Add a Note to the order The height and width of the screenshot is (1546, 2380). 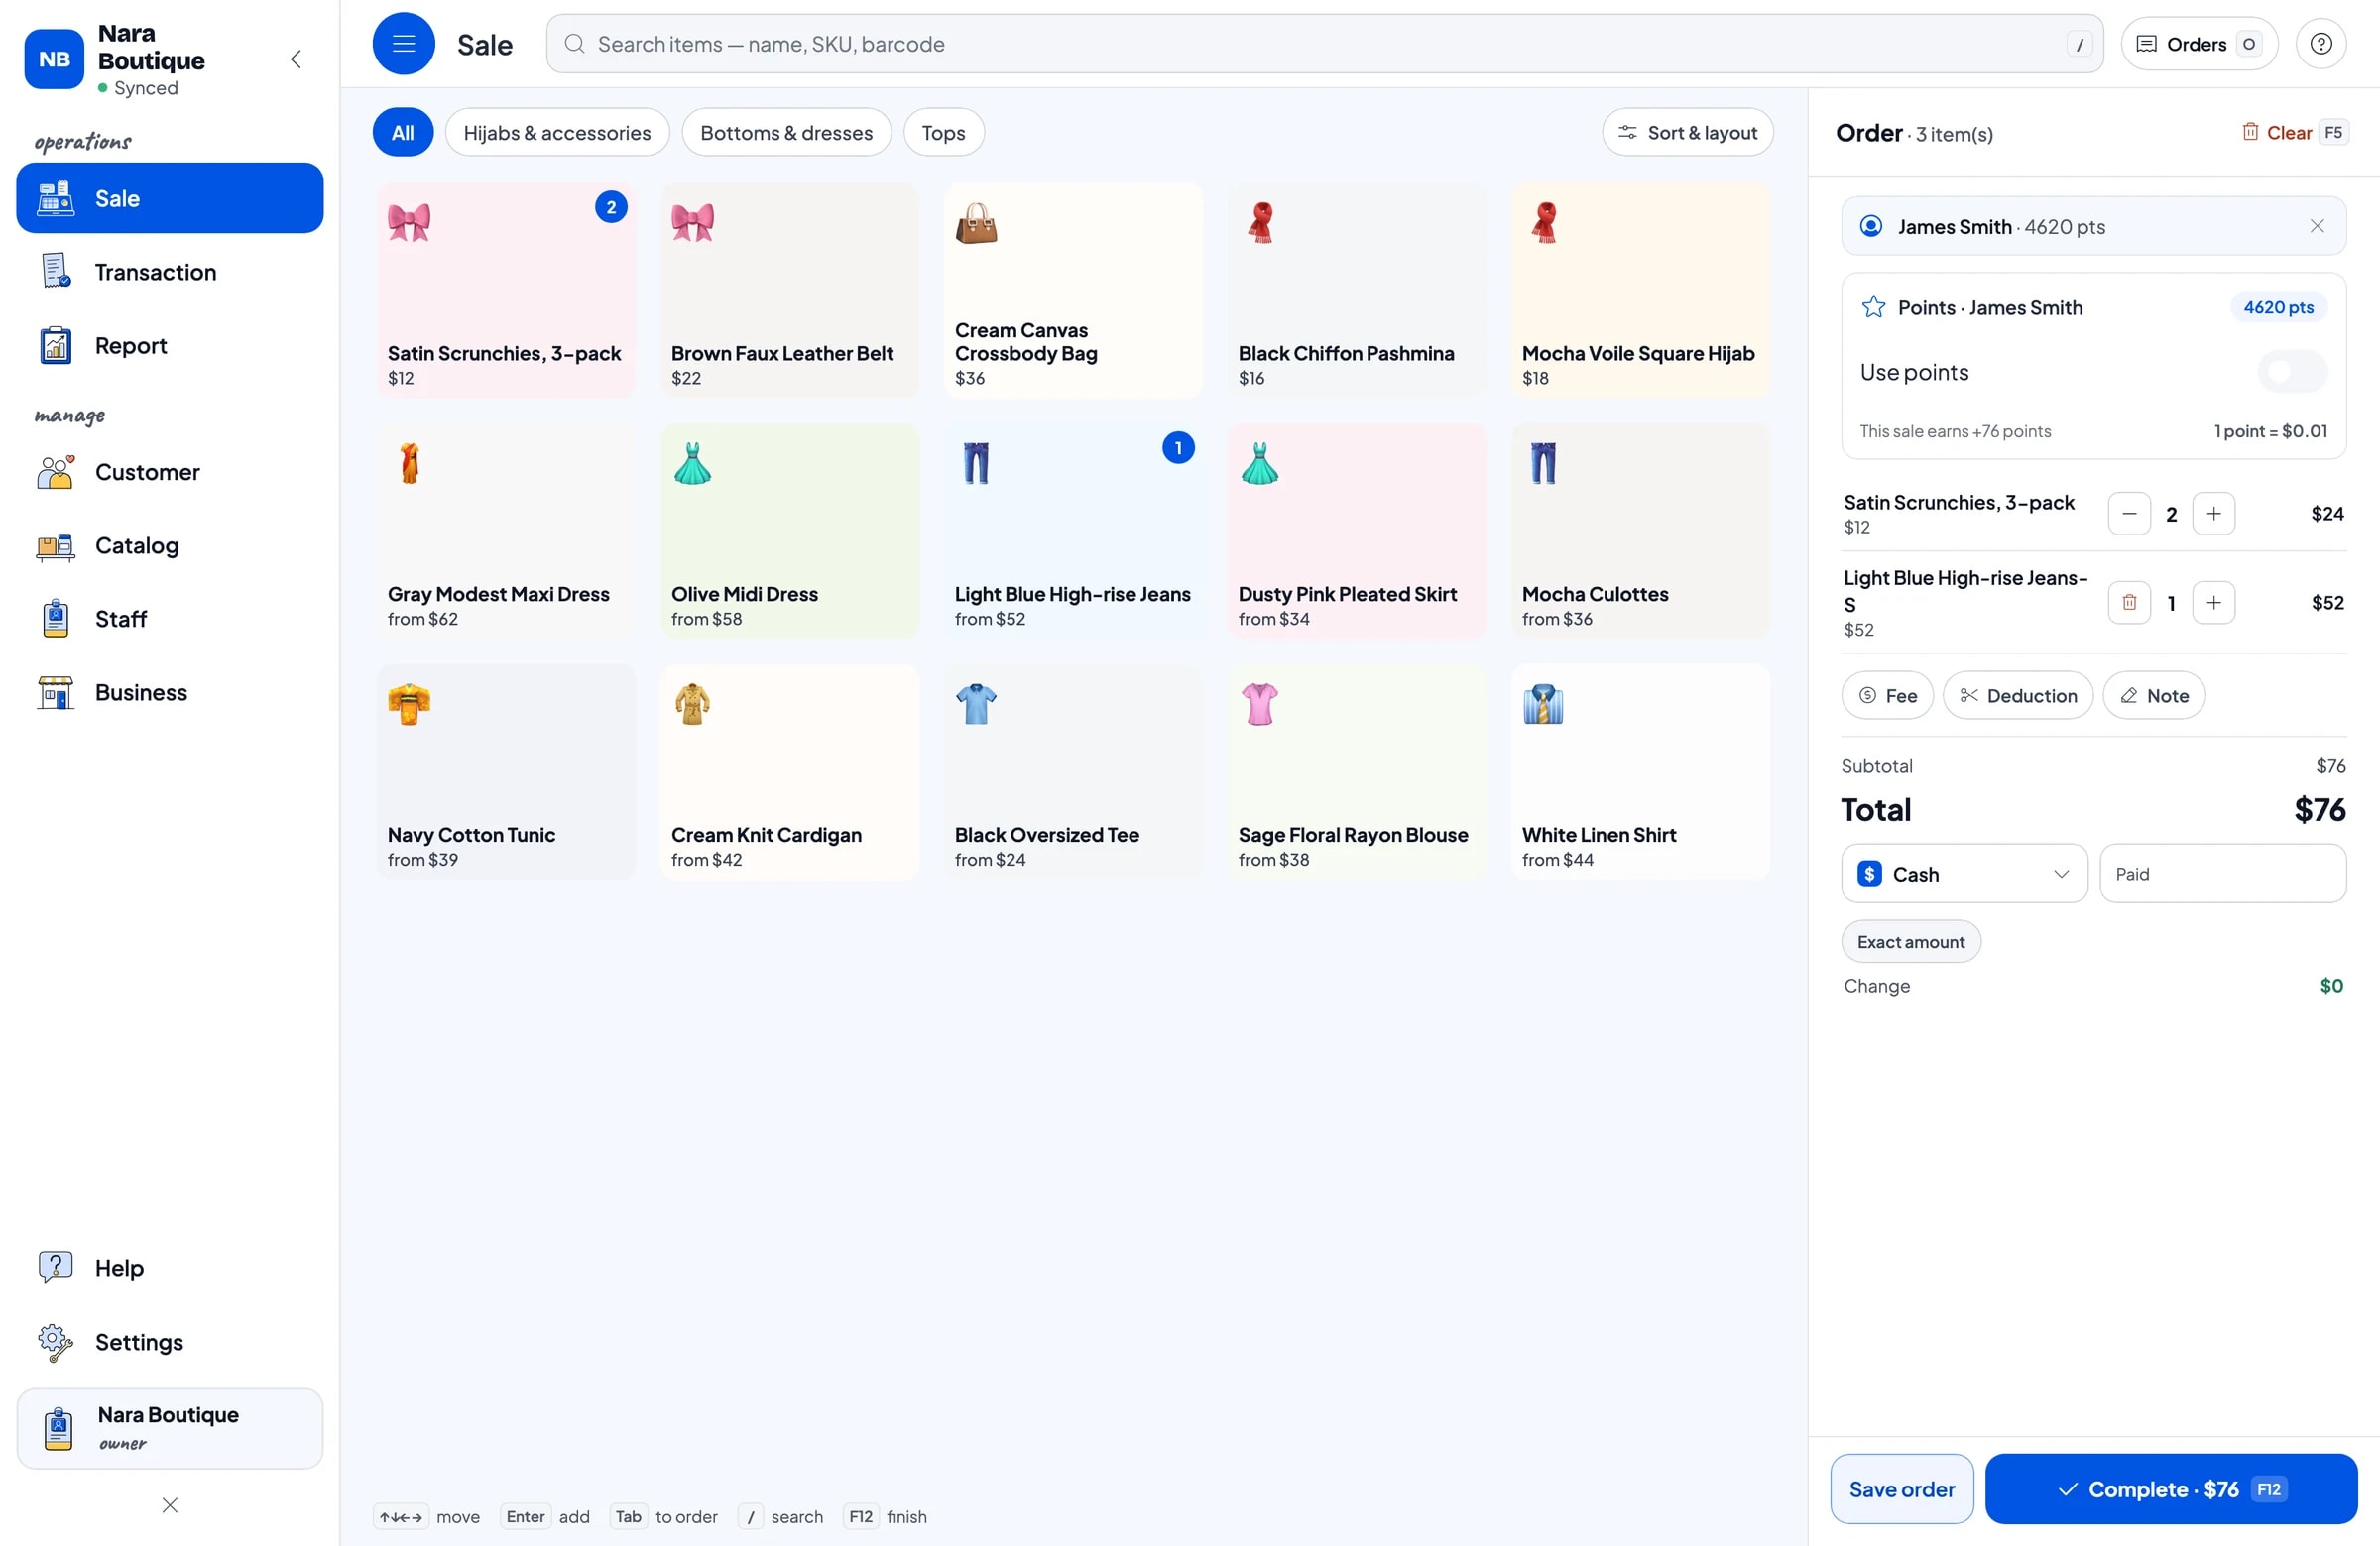(2153, 696)
